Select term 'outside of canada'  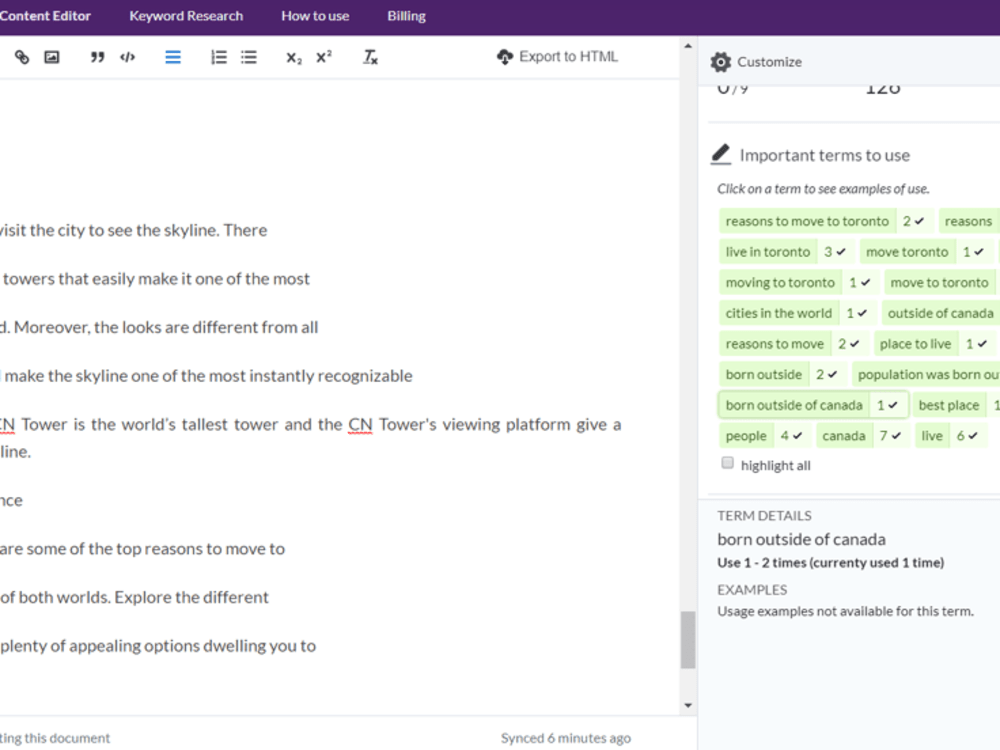point(941,312)
